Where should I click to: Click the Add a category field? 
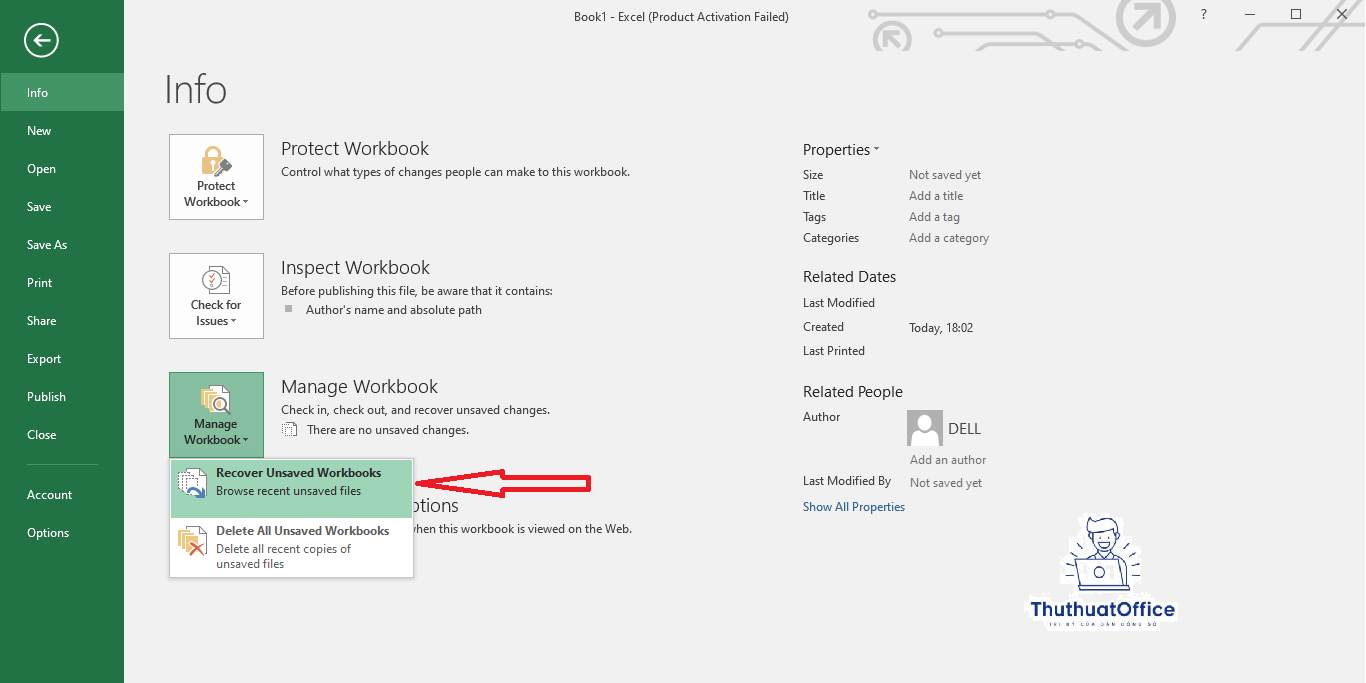coord(949,238)
